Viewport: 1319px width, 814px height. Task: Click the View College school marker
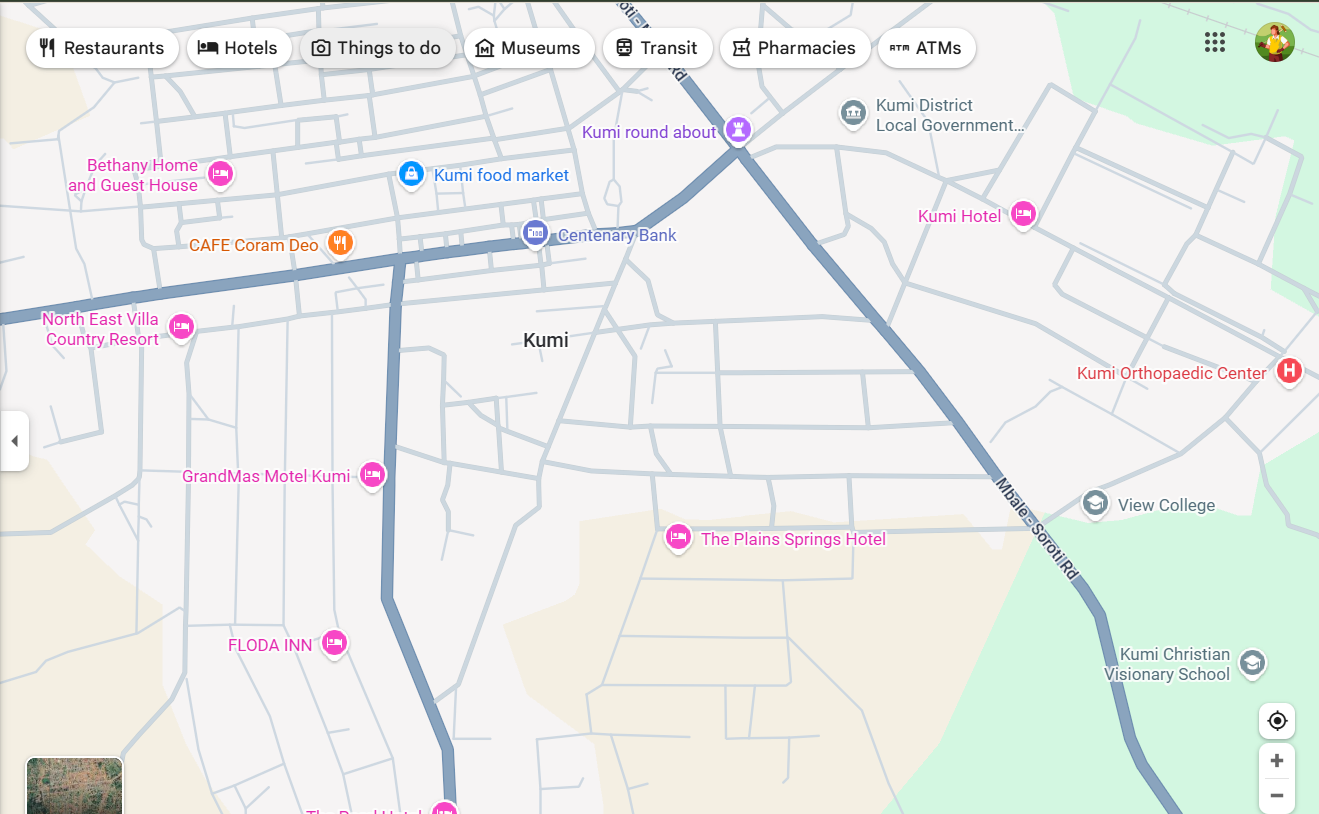(1095, 503)
